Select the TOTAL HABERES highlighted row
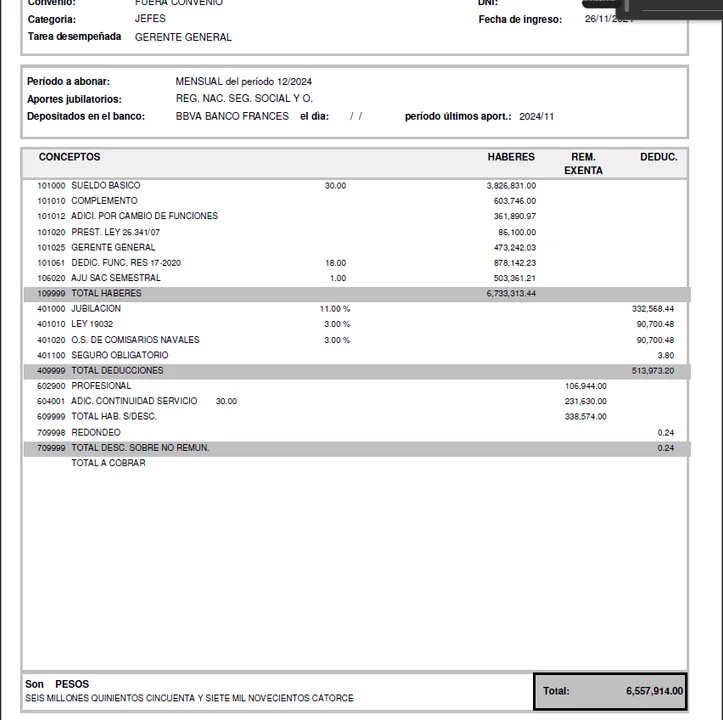The image size is (723, 720). 355,294
